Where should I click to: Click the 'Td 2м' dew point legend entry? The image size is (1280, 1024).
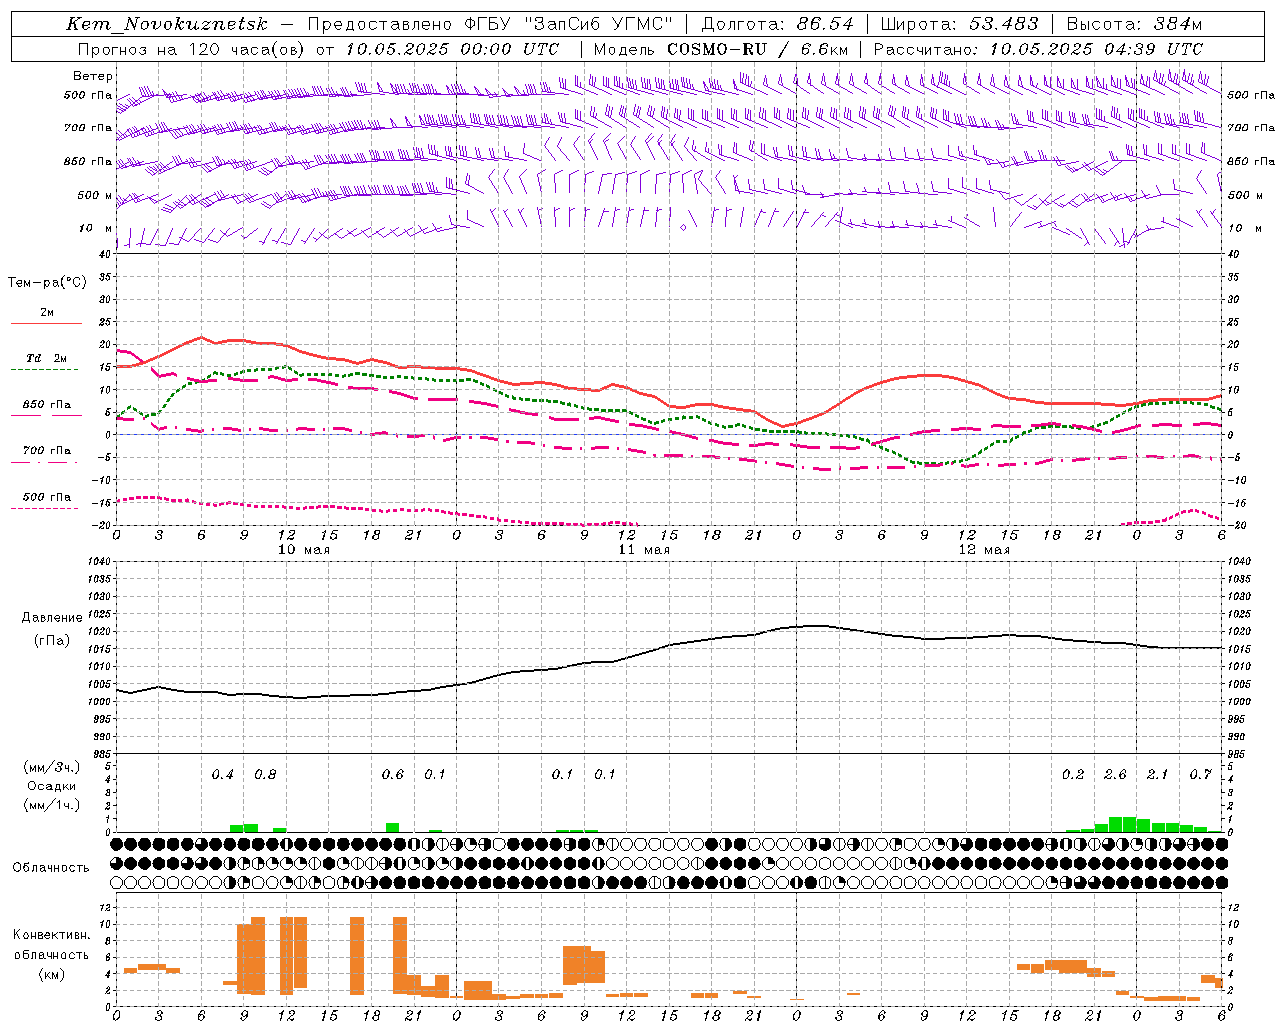point(47,358)
